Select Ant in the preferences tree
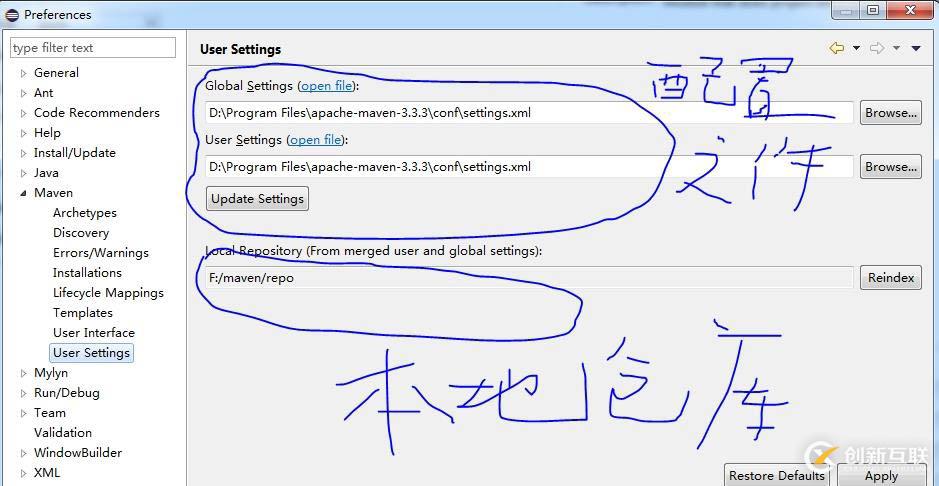 43,93
